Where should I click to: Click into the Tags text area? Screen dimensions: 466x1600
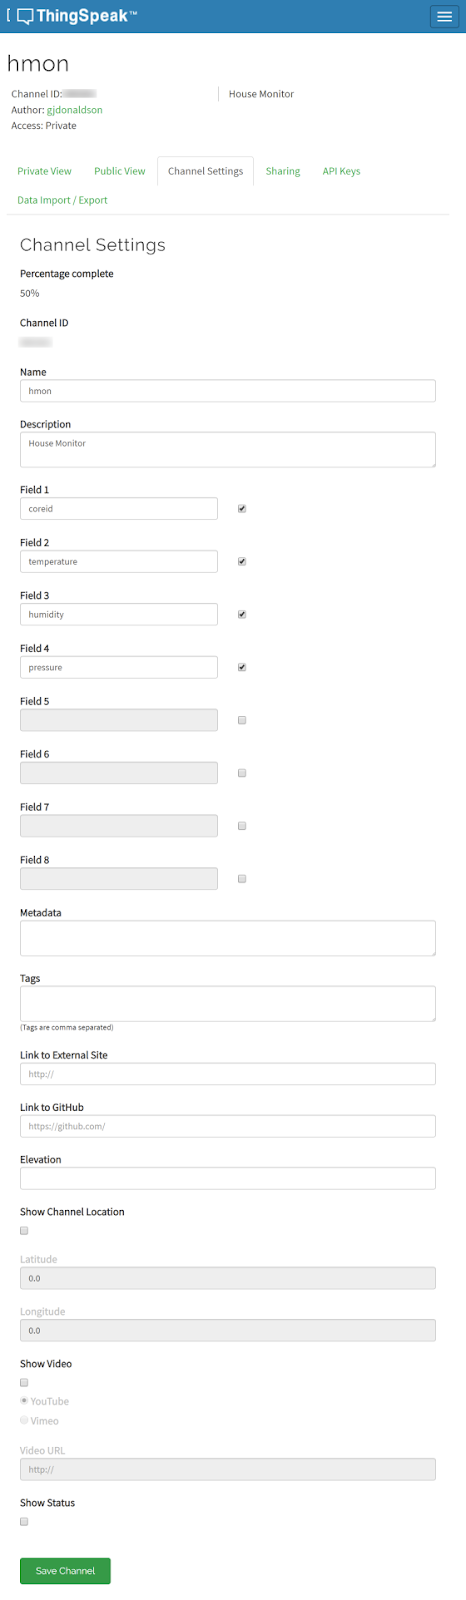point(228,1004)
